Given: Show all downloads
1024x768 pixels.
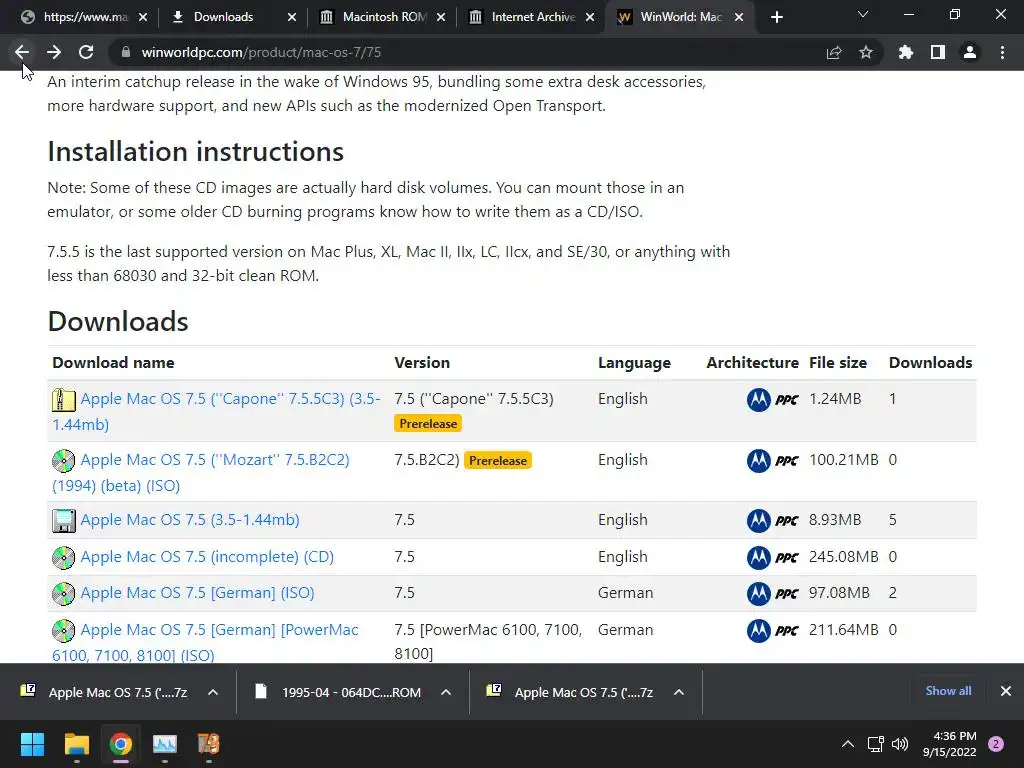Looking at the screenshot, I should 948,691.
